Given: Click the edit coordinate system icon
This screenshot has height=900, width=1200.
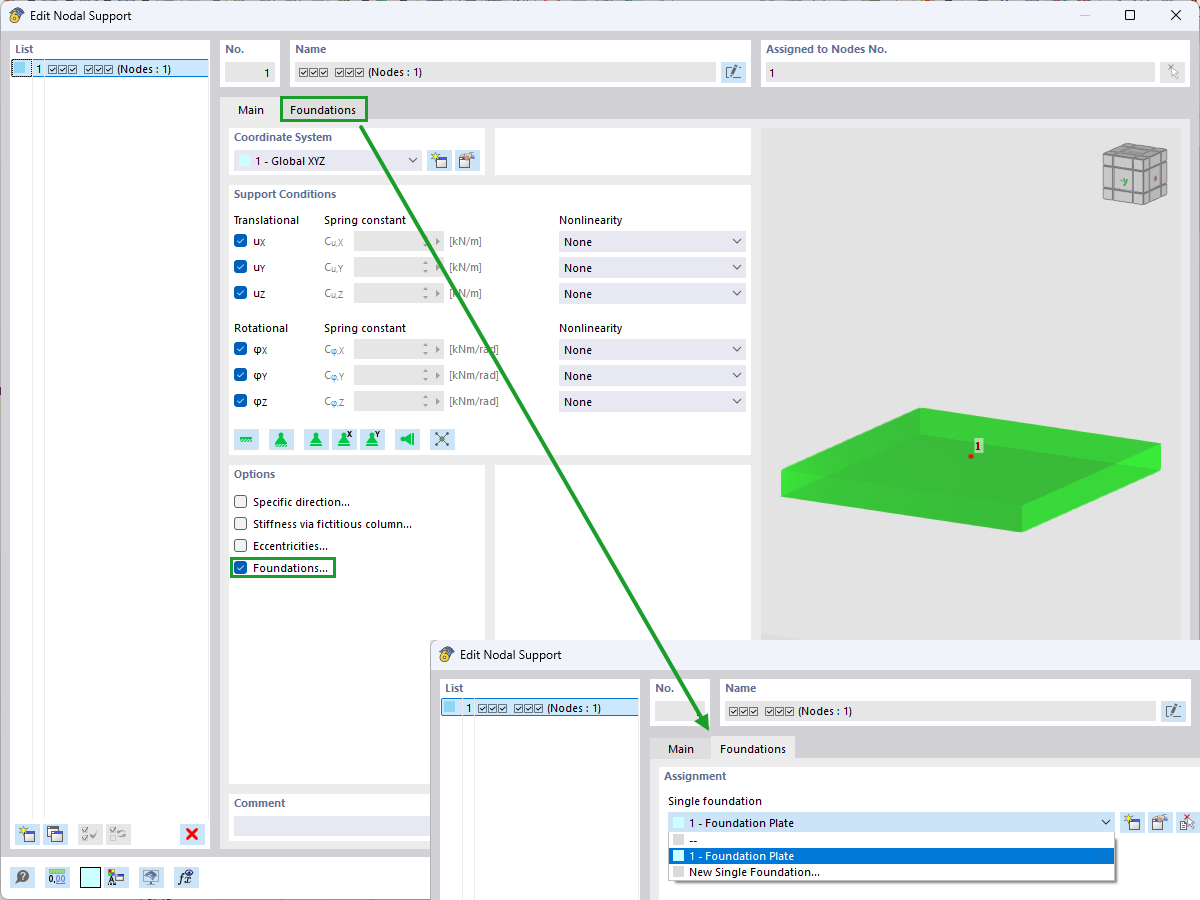Looking at the screenshot, I should point(467,160).
